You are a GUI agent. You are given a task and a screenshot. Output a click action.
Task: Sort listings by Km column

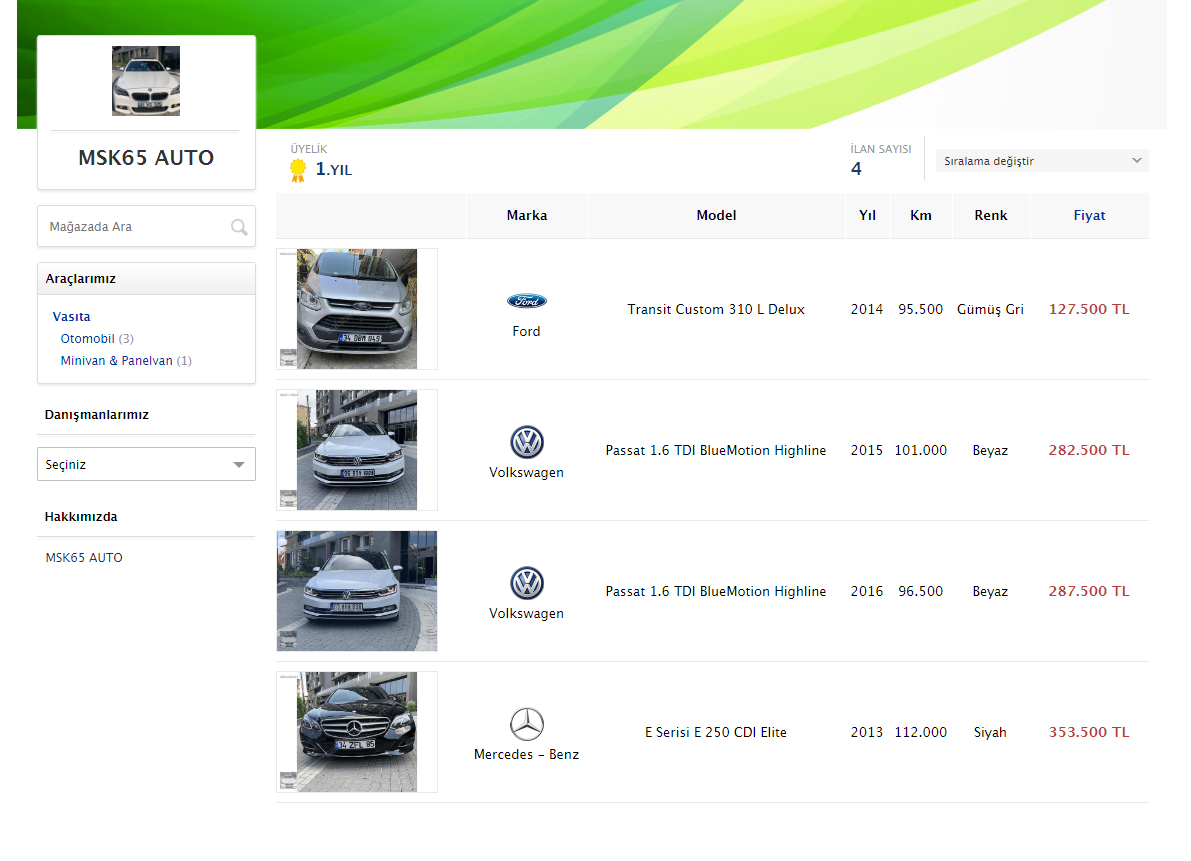click(921, 216)
